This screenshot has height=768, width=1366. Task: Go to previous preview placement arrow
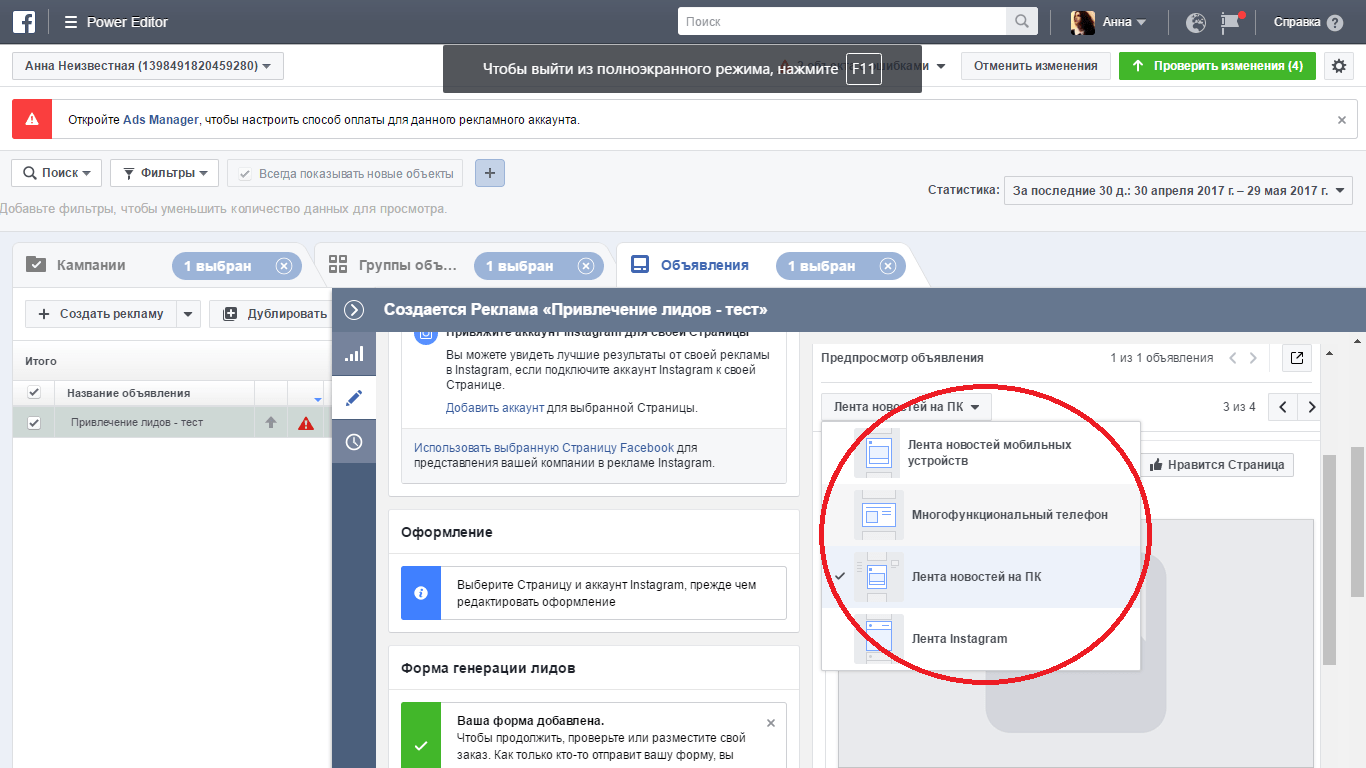[1283, 407]
